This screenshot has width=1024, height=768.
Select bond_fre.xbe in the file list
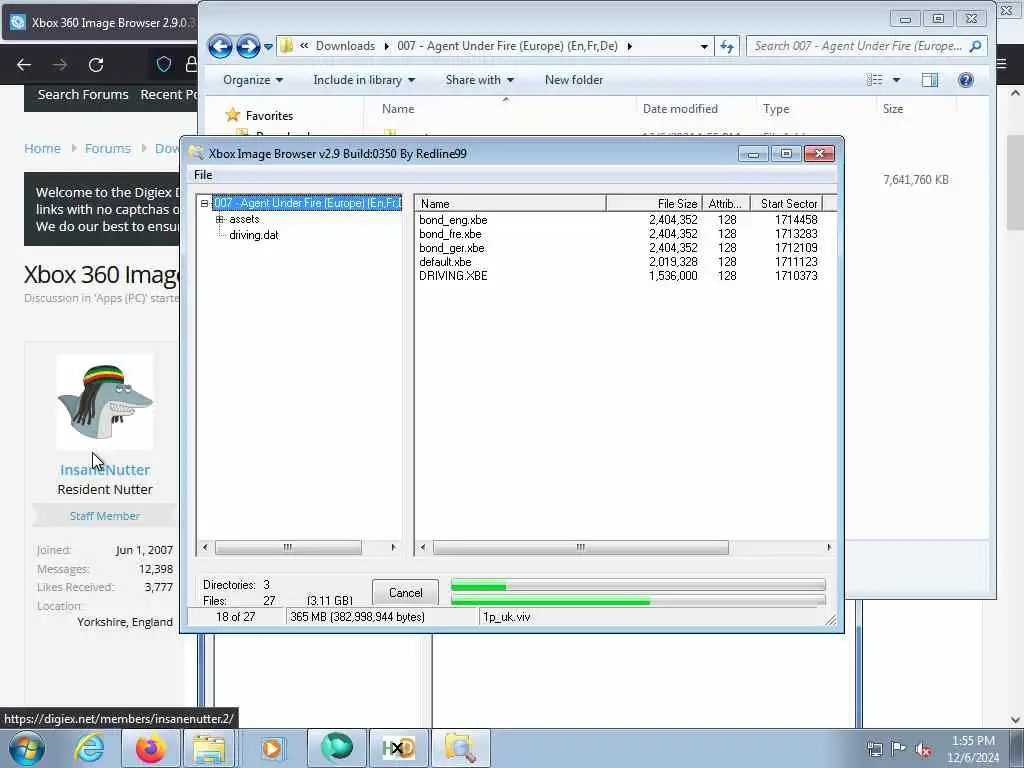[450, 234]
